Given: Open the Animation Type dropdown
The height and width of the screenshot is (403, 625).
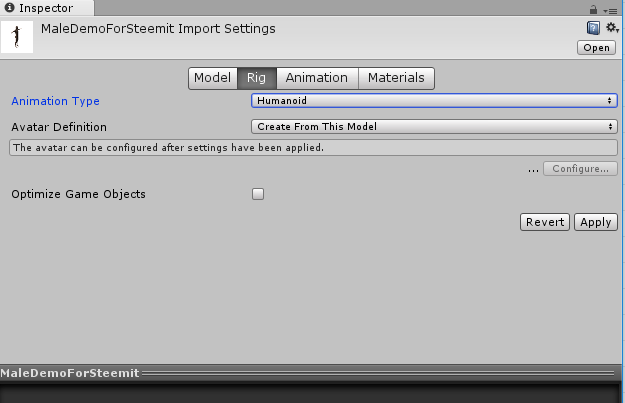Looking at the screenshot, I should click(433, 100).
